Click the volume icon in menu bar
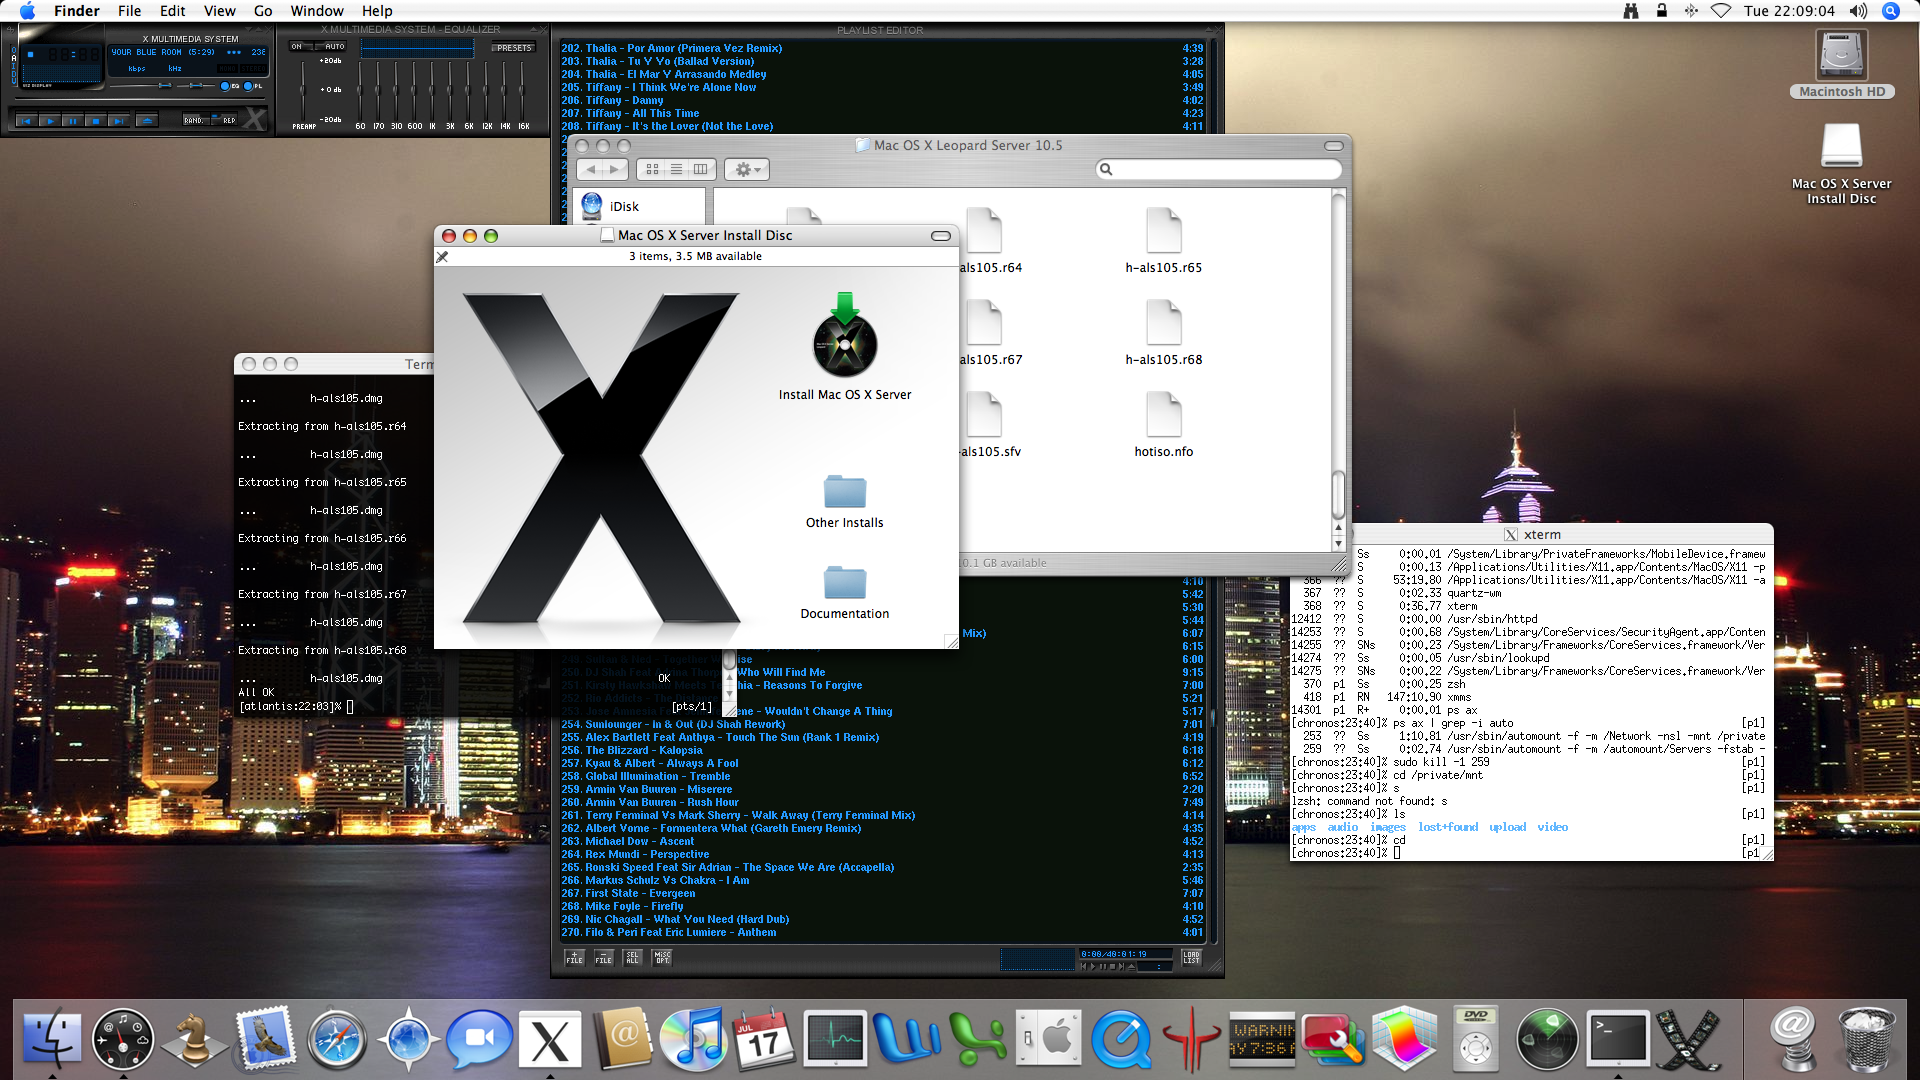This screenshot has width=1920, height=1080. point(1858,11)
